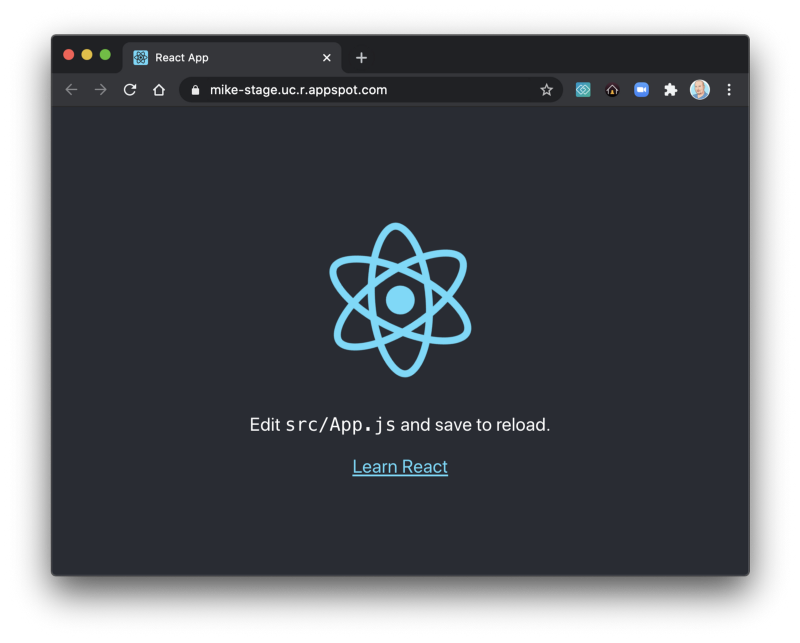Click the browser forward arrow
The height and width of the screenshot is (643, 800).
101,90
